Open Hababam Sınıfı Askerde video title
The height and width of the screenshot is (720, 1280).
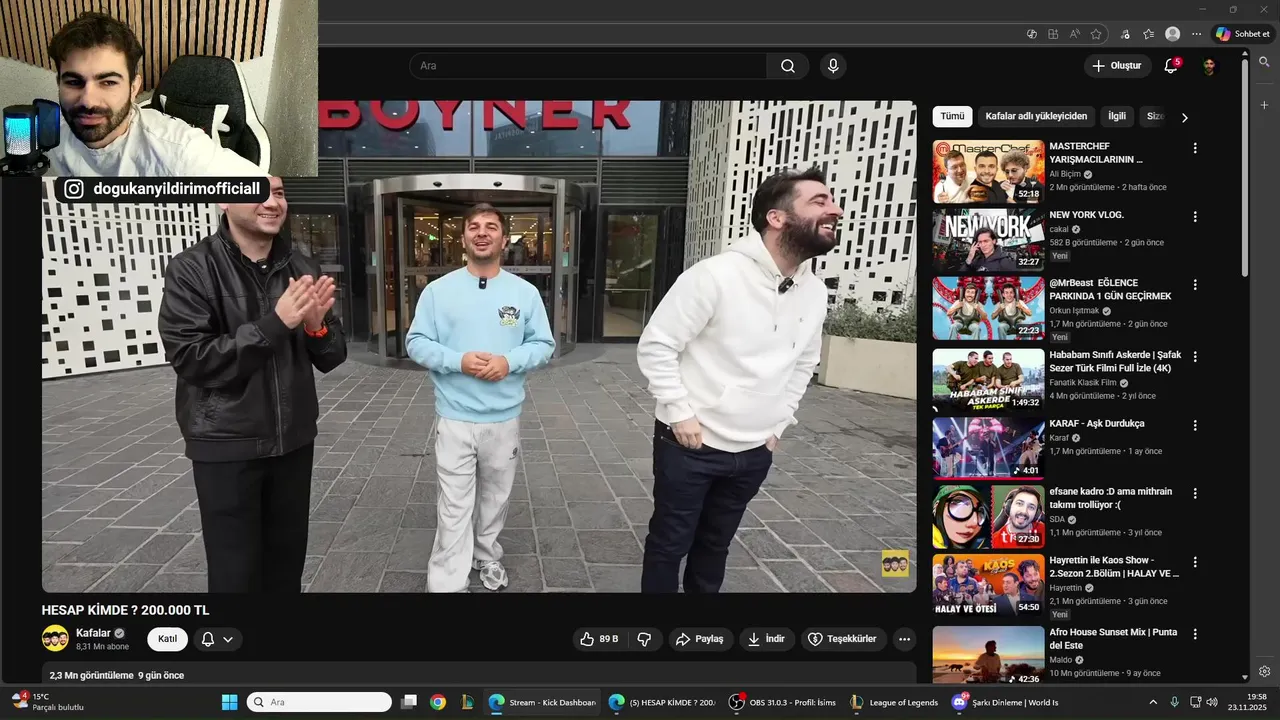pos(1115,361)
